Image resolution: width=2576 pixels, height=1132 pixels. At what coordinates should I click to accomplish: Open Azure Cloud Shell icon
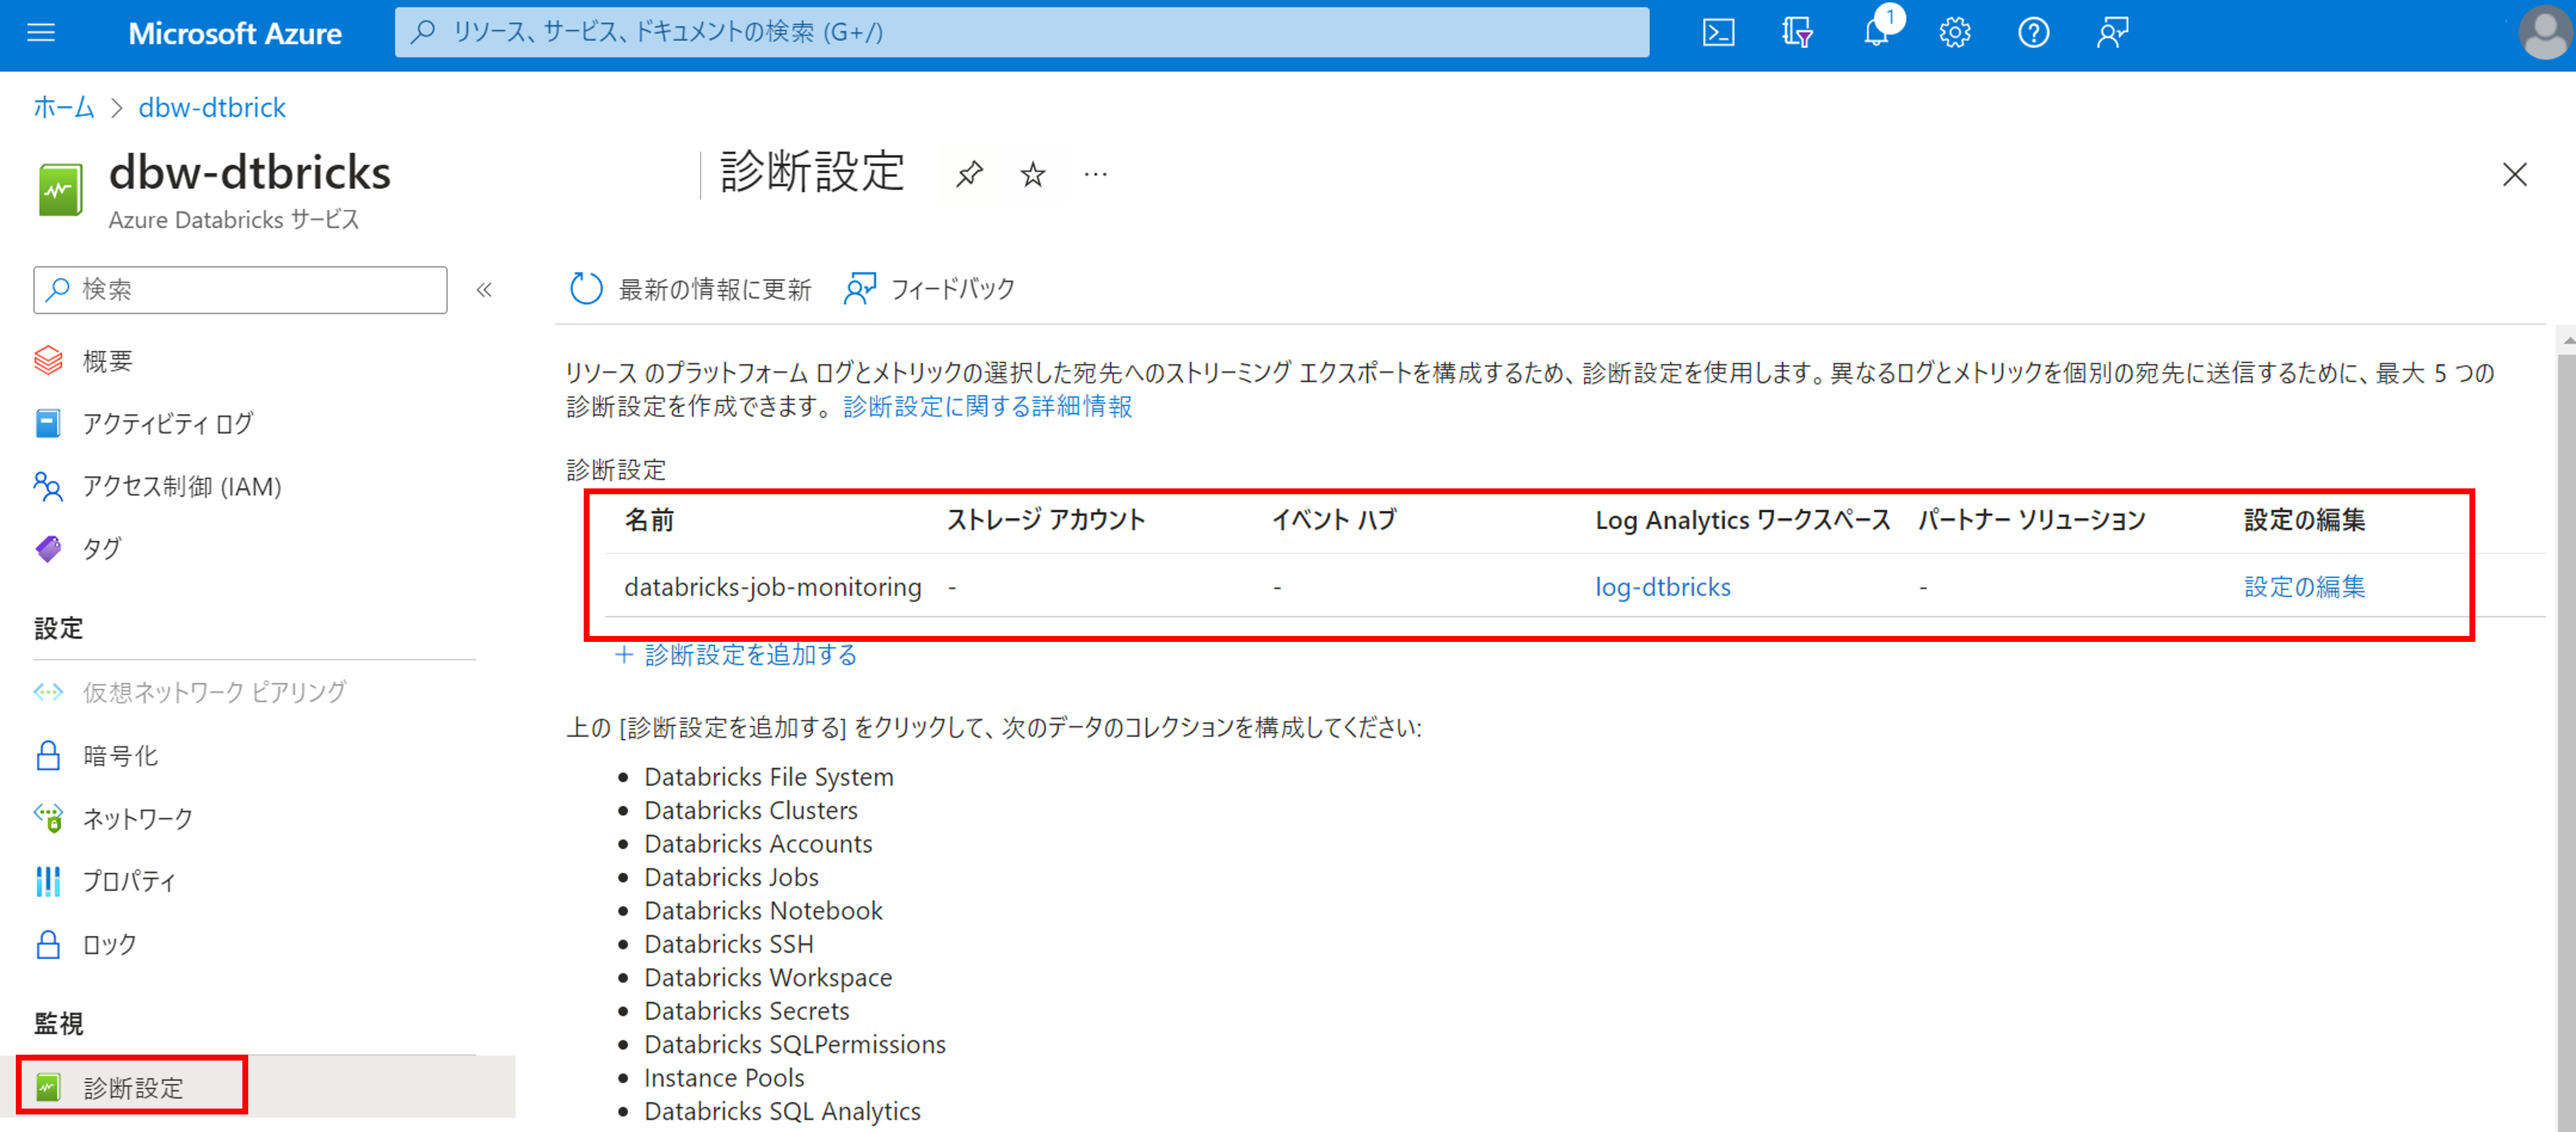point(1718,33)
